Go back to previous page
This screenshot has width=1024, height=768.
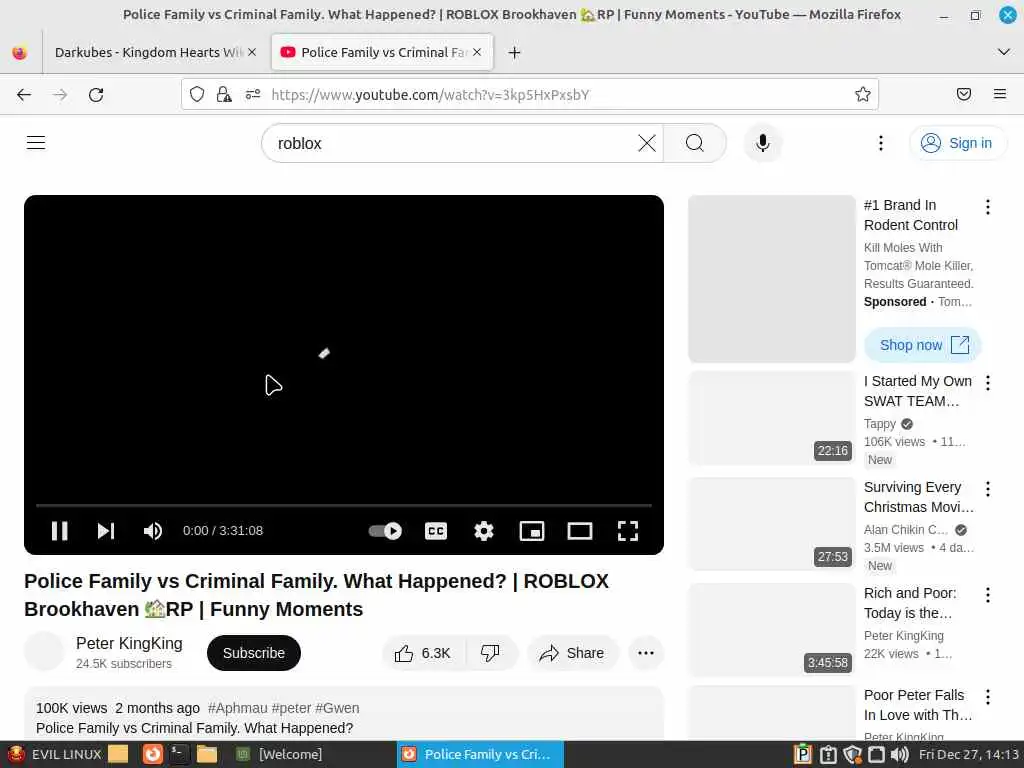point(24,95)
